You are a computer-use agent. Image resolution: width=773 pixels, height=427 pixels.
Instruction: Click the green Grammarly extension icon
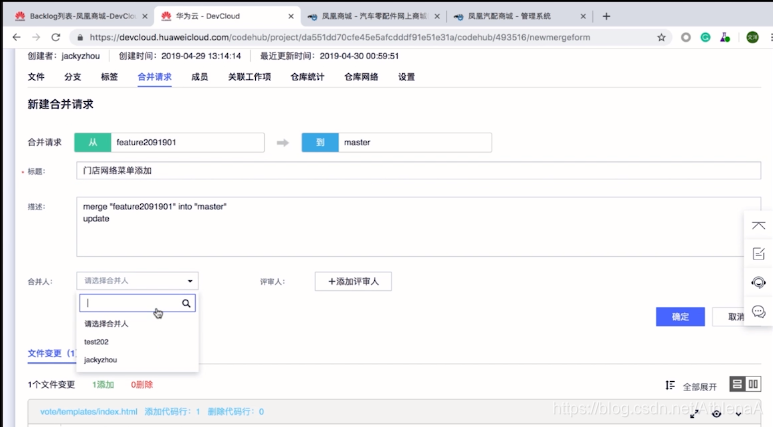point(705,37)
